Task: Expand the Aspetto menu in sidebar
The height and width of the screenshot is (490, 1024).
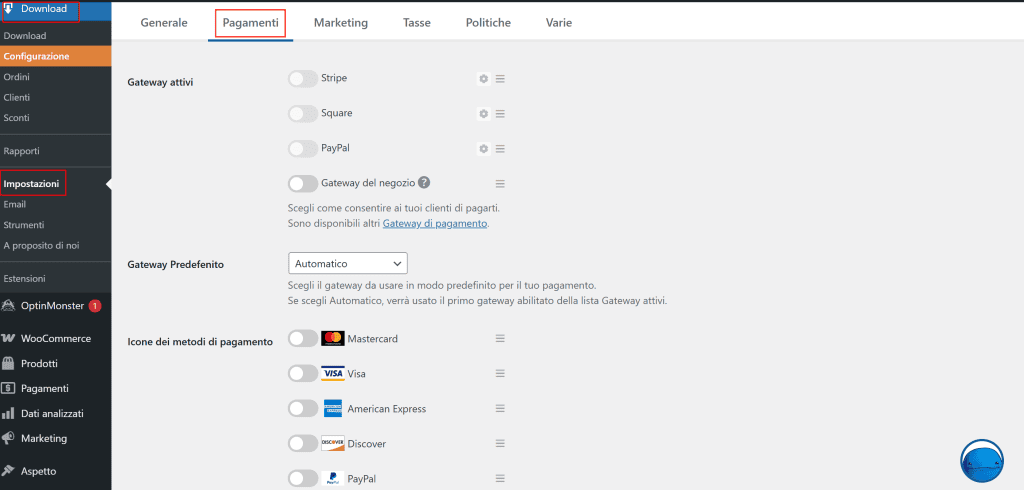Action: tap(38, 471)
